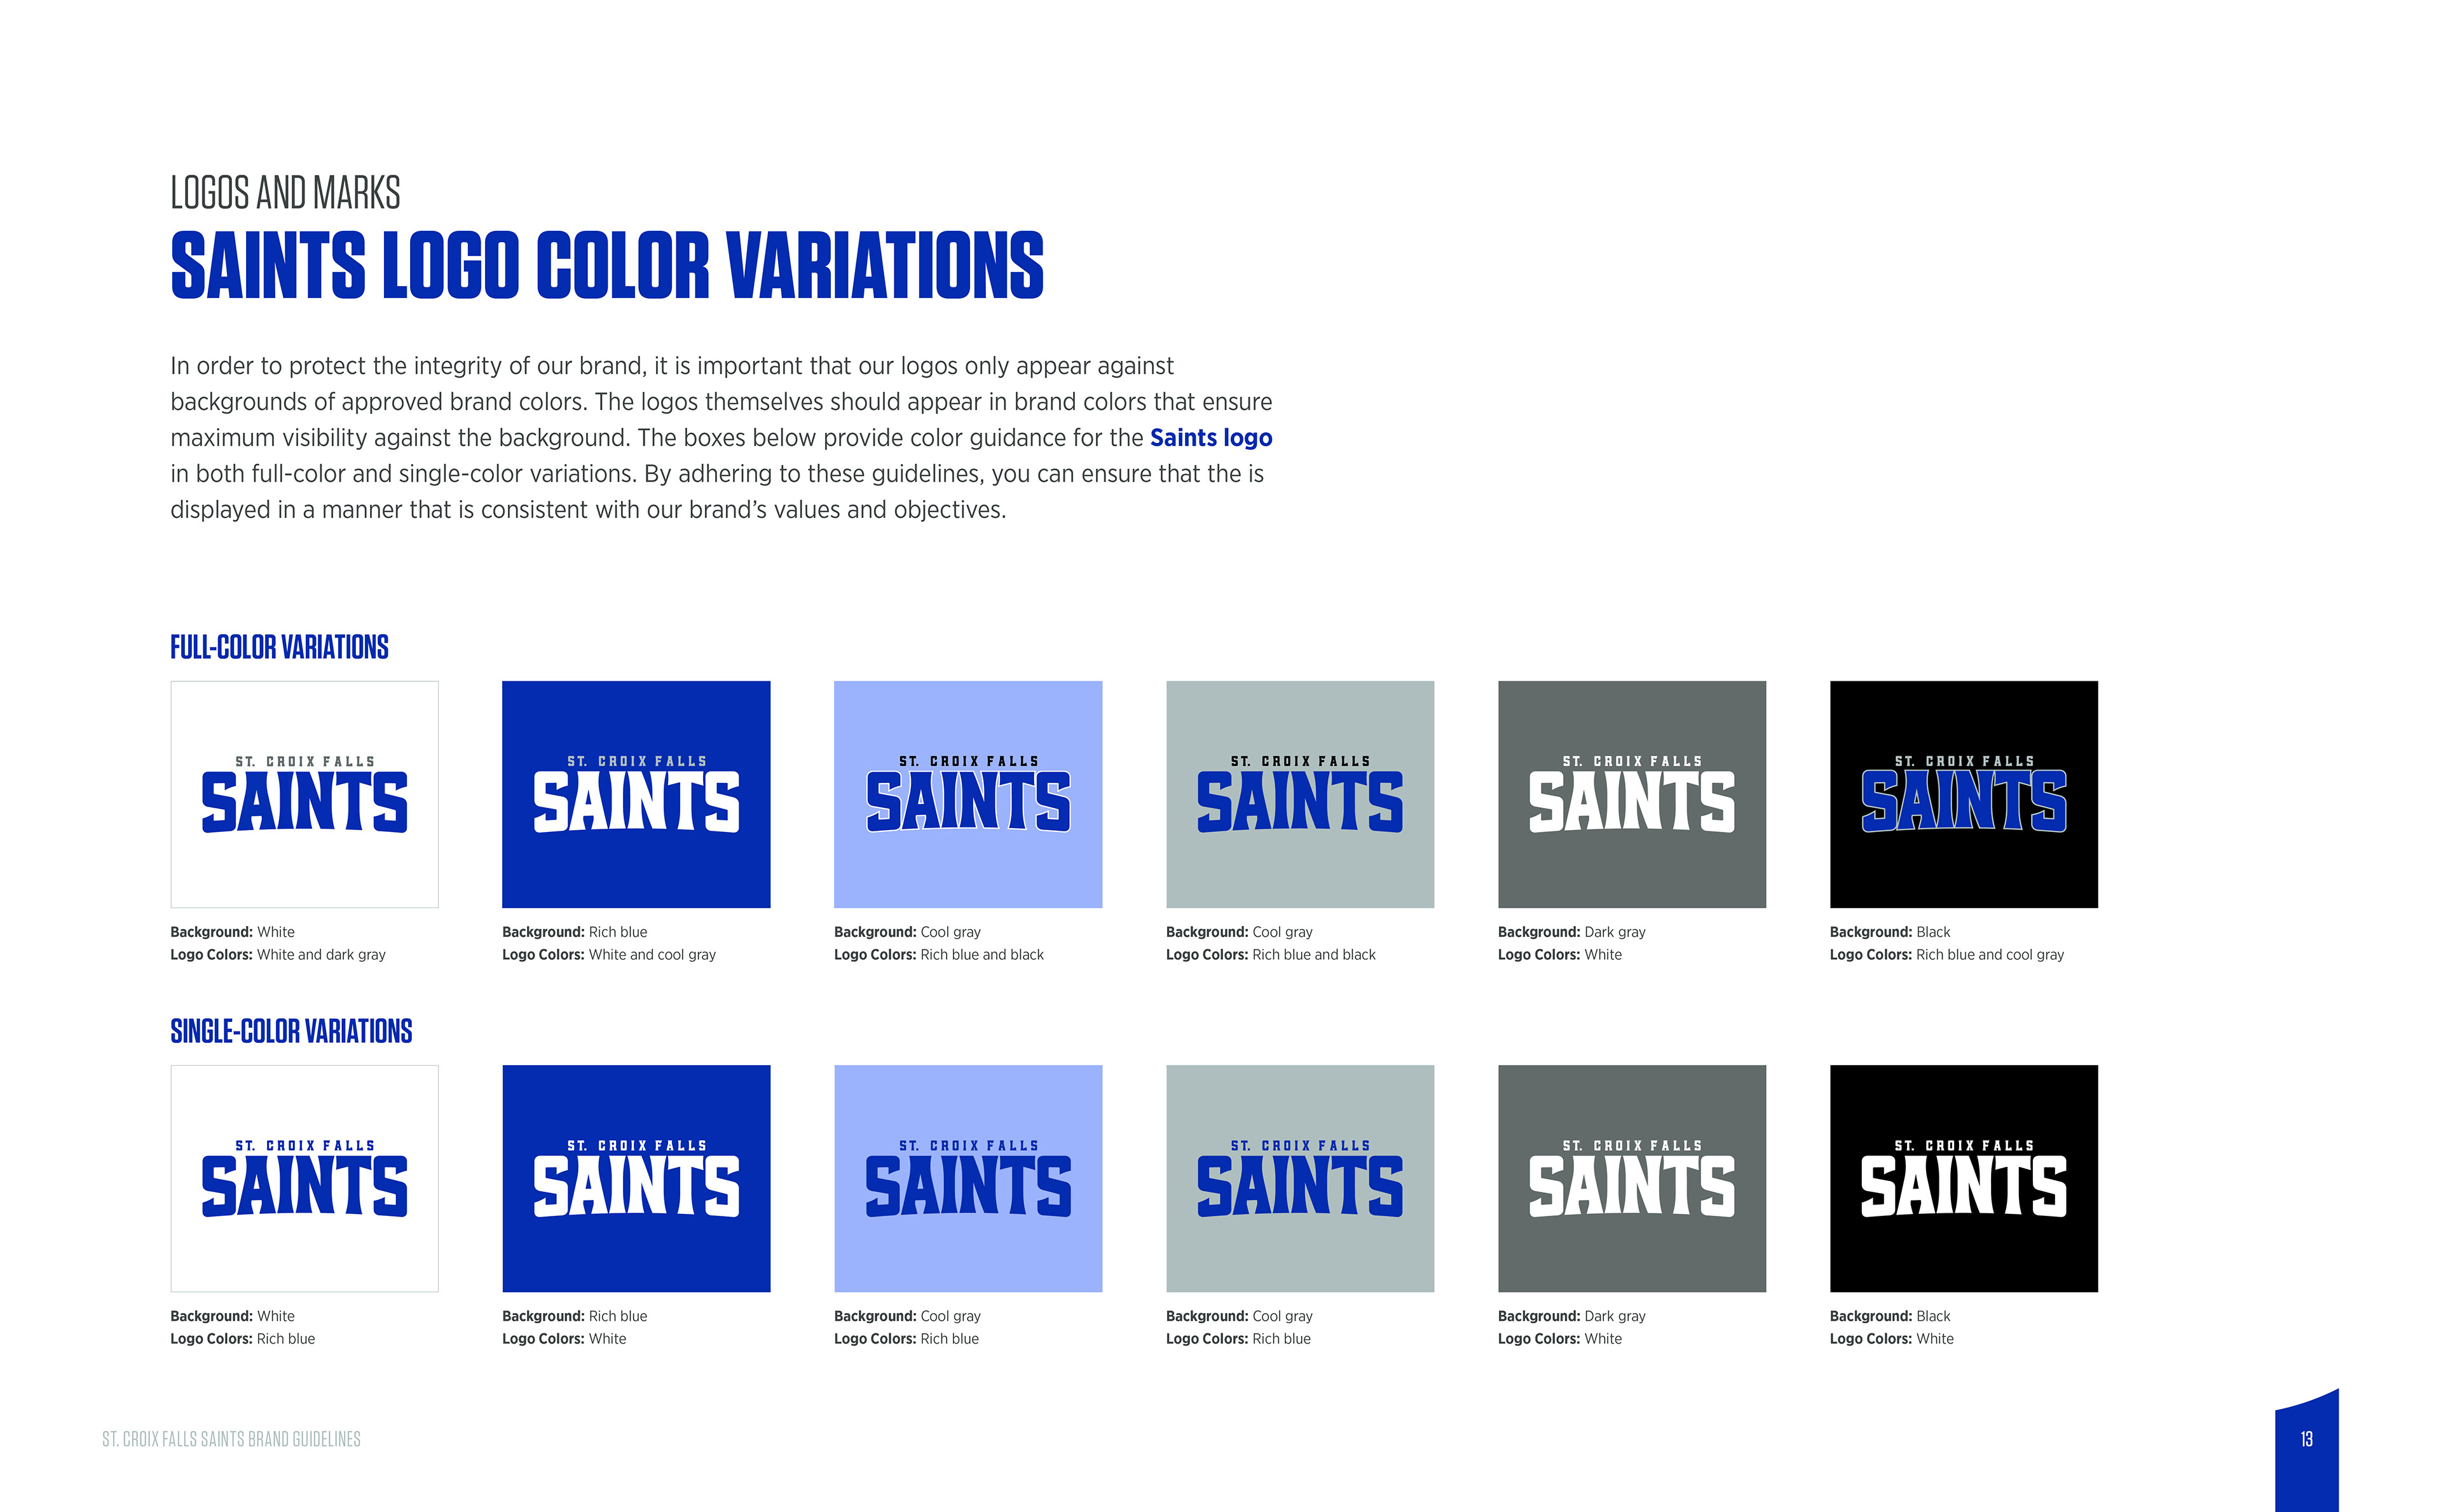Screen dimensions: 2441x1512
Task: Select the dark gray full-color logo box
Action: pos(1631,795)
